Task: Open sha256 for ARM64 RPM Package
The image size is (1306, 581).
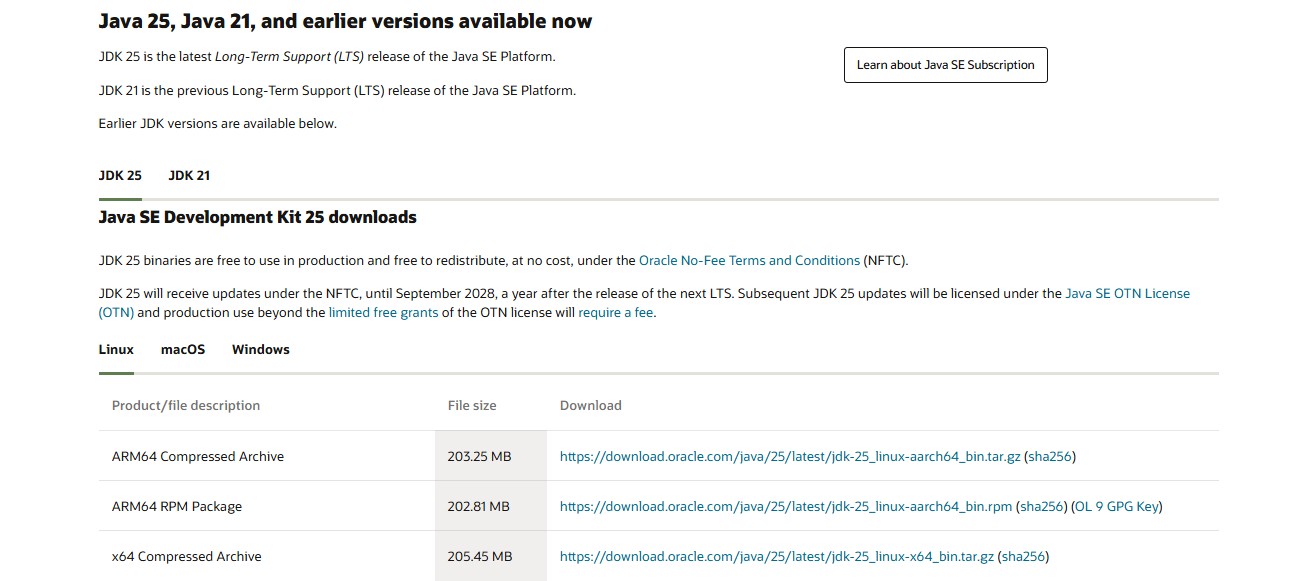Action: coord(1041,507)
